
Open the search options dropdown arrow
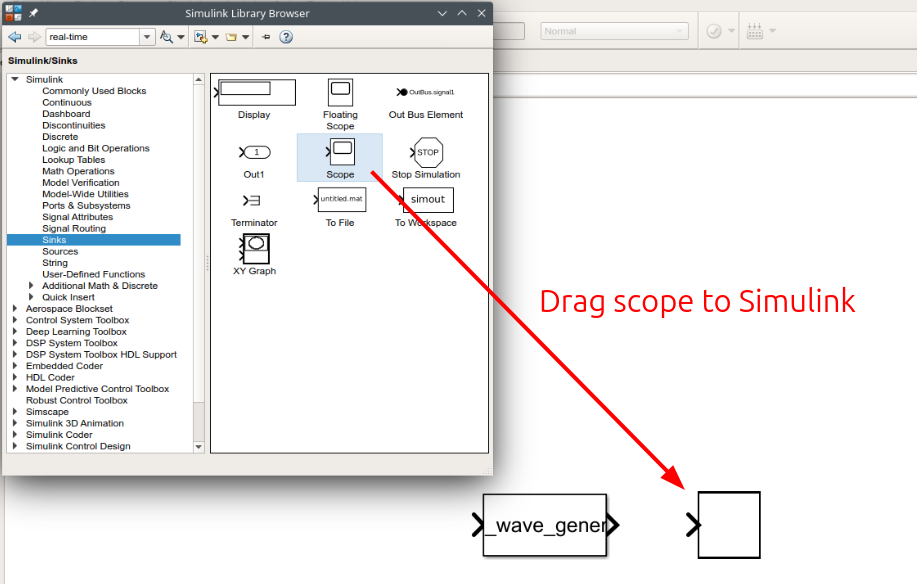(180, 37)
